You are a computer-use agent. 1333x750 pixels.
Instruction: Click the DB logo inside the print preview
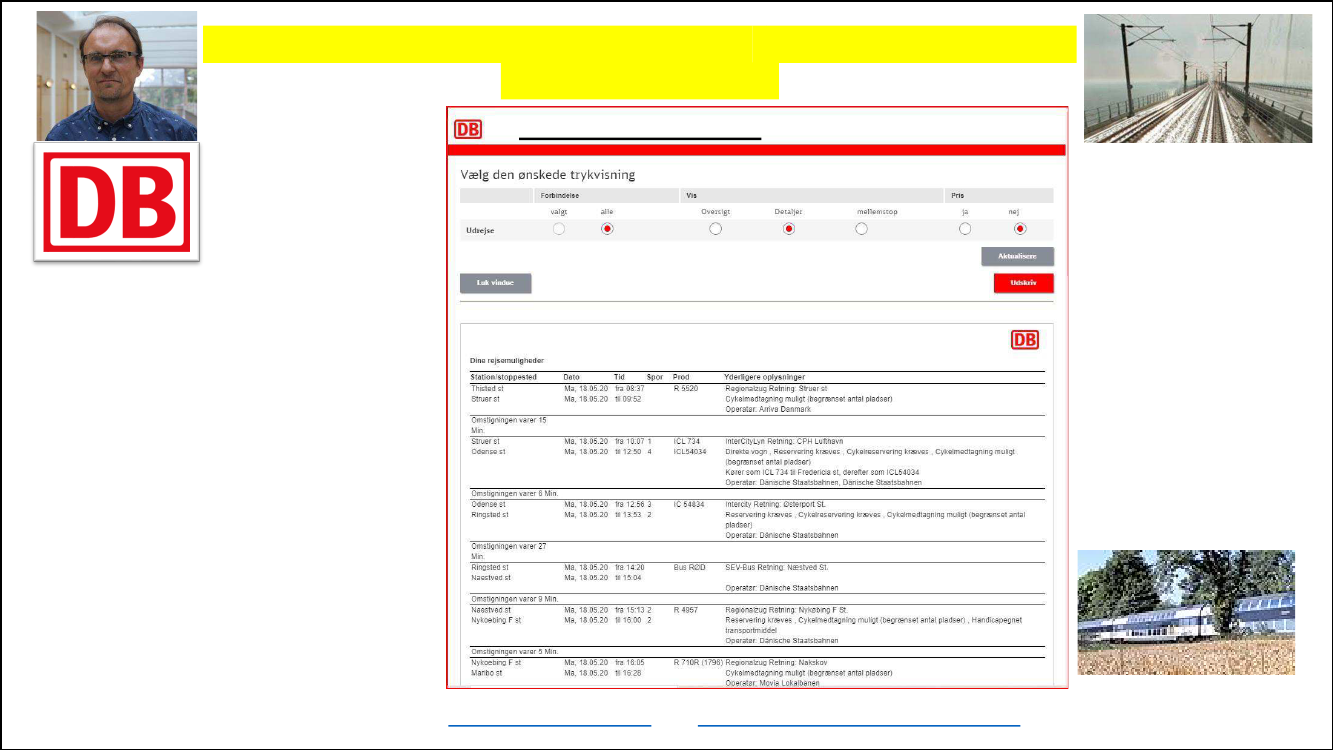point(1025,340)
